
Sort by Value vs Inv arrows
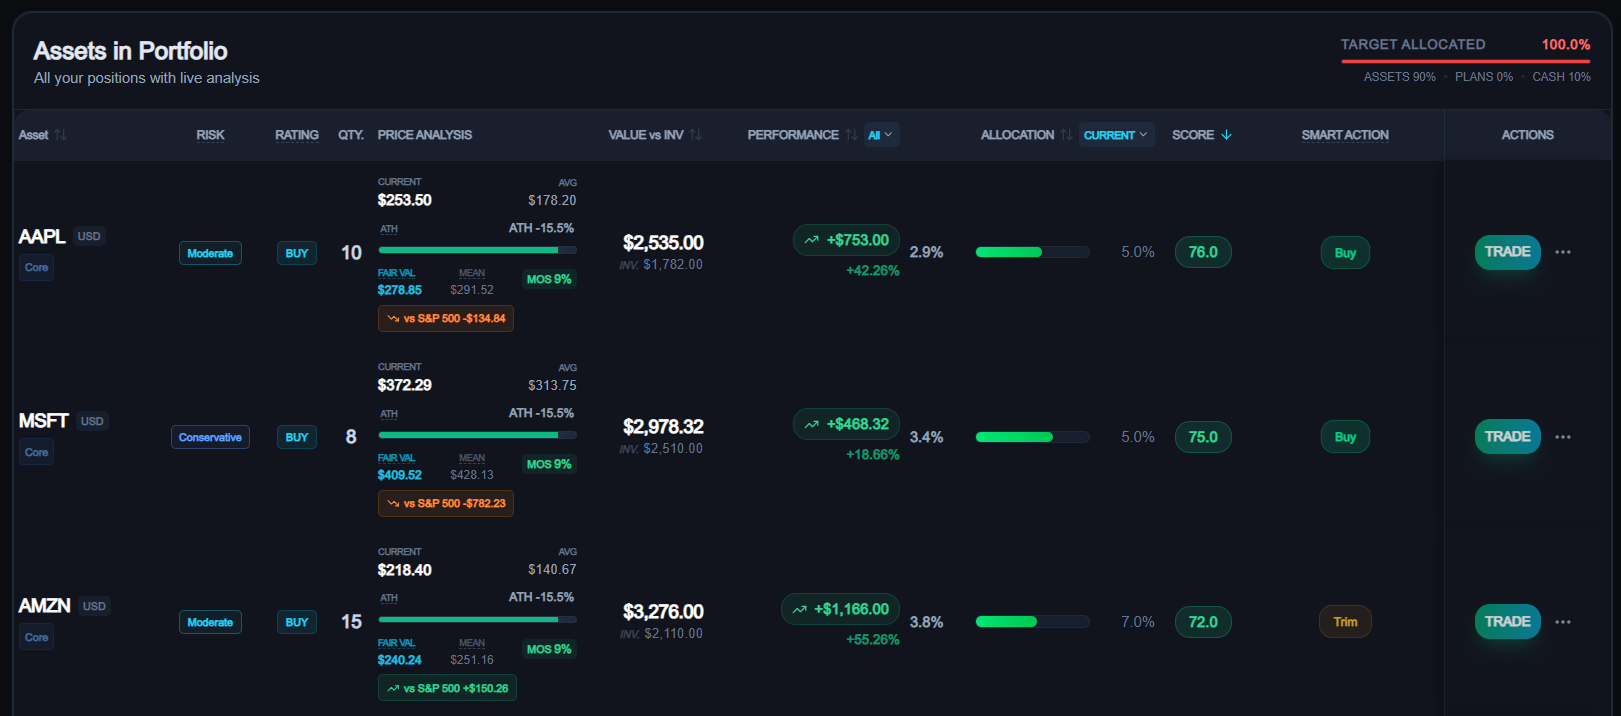pyautogui.click(x=696, y=135)
